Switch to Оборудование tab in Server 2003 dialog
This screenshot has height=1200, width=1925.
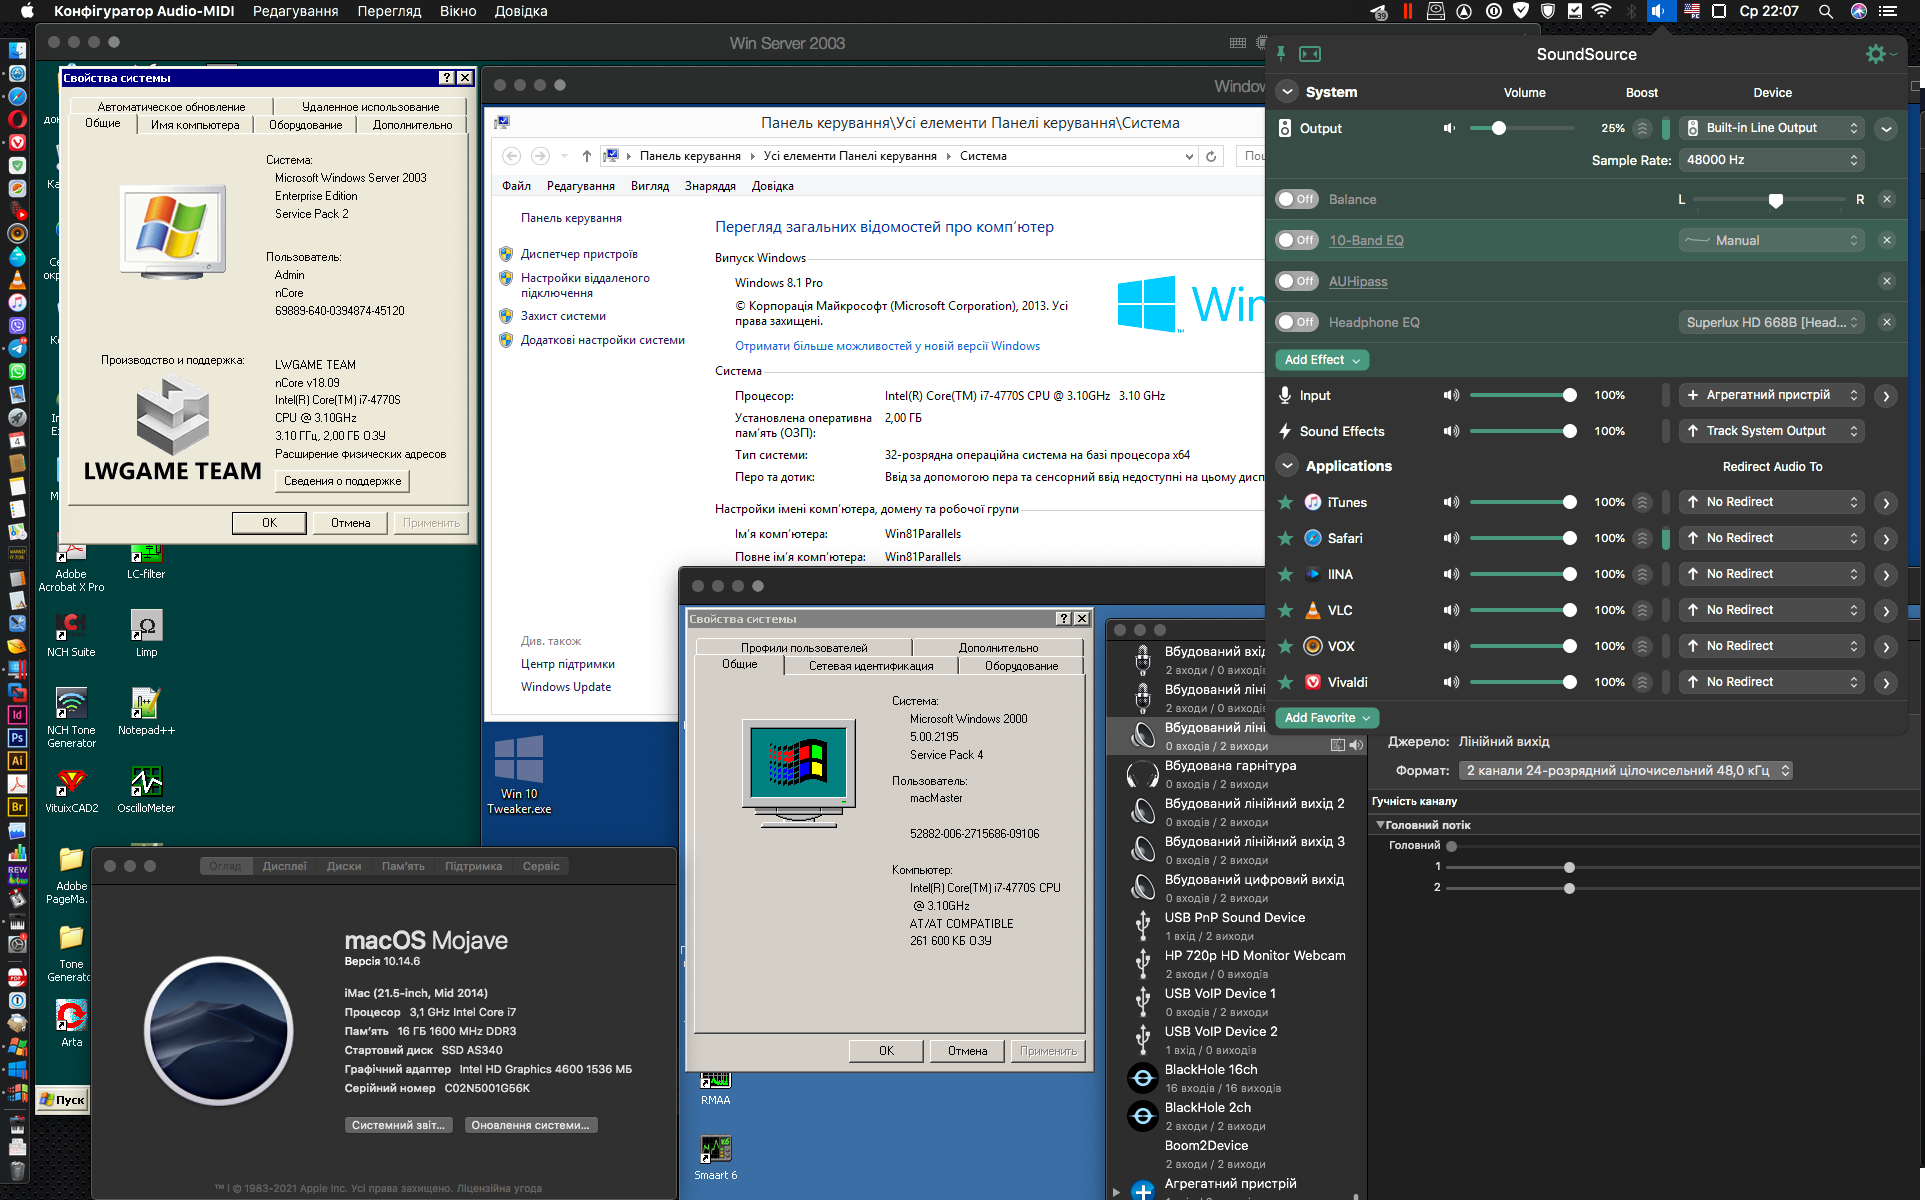pyautogui.click(x=306, y=125)
